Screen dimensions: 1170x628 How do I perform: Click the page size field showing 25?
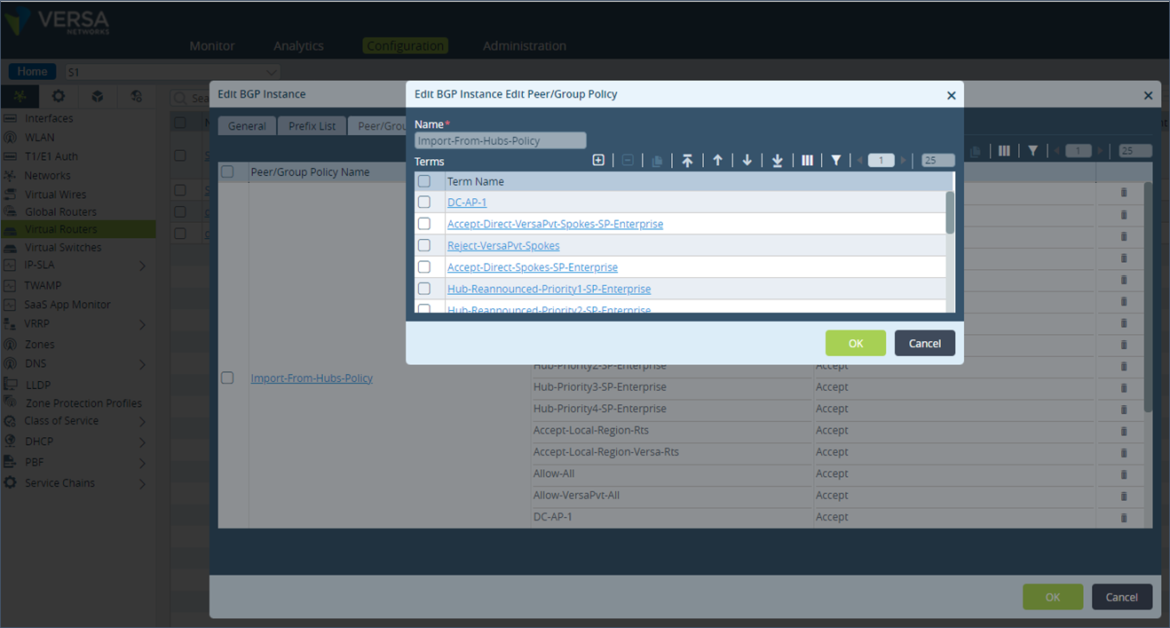(937, 159)
